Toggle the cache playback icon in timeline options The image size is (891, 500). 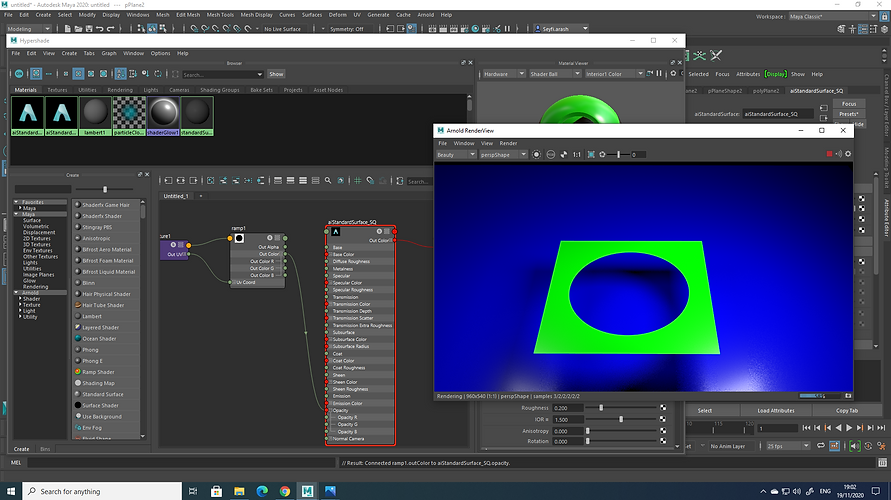click(x=834, y=446)
